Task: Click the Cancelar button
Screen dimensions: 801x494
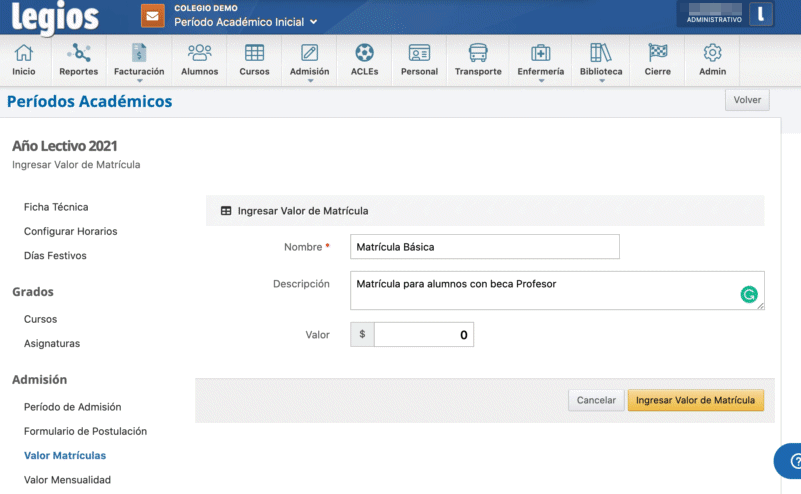Action: (x=596, y=400)
